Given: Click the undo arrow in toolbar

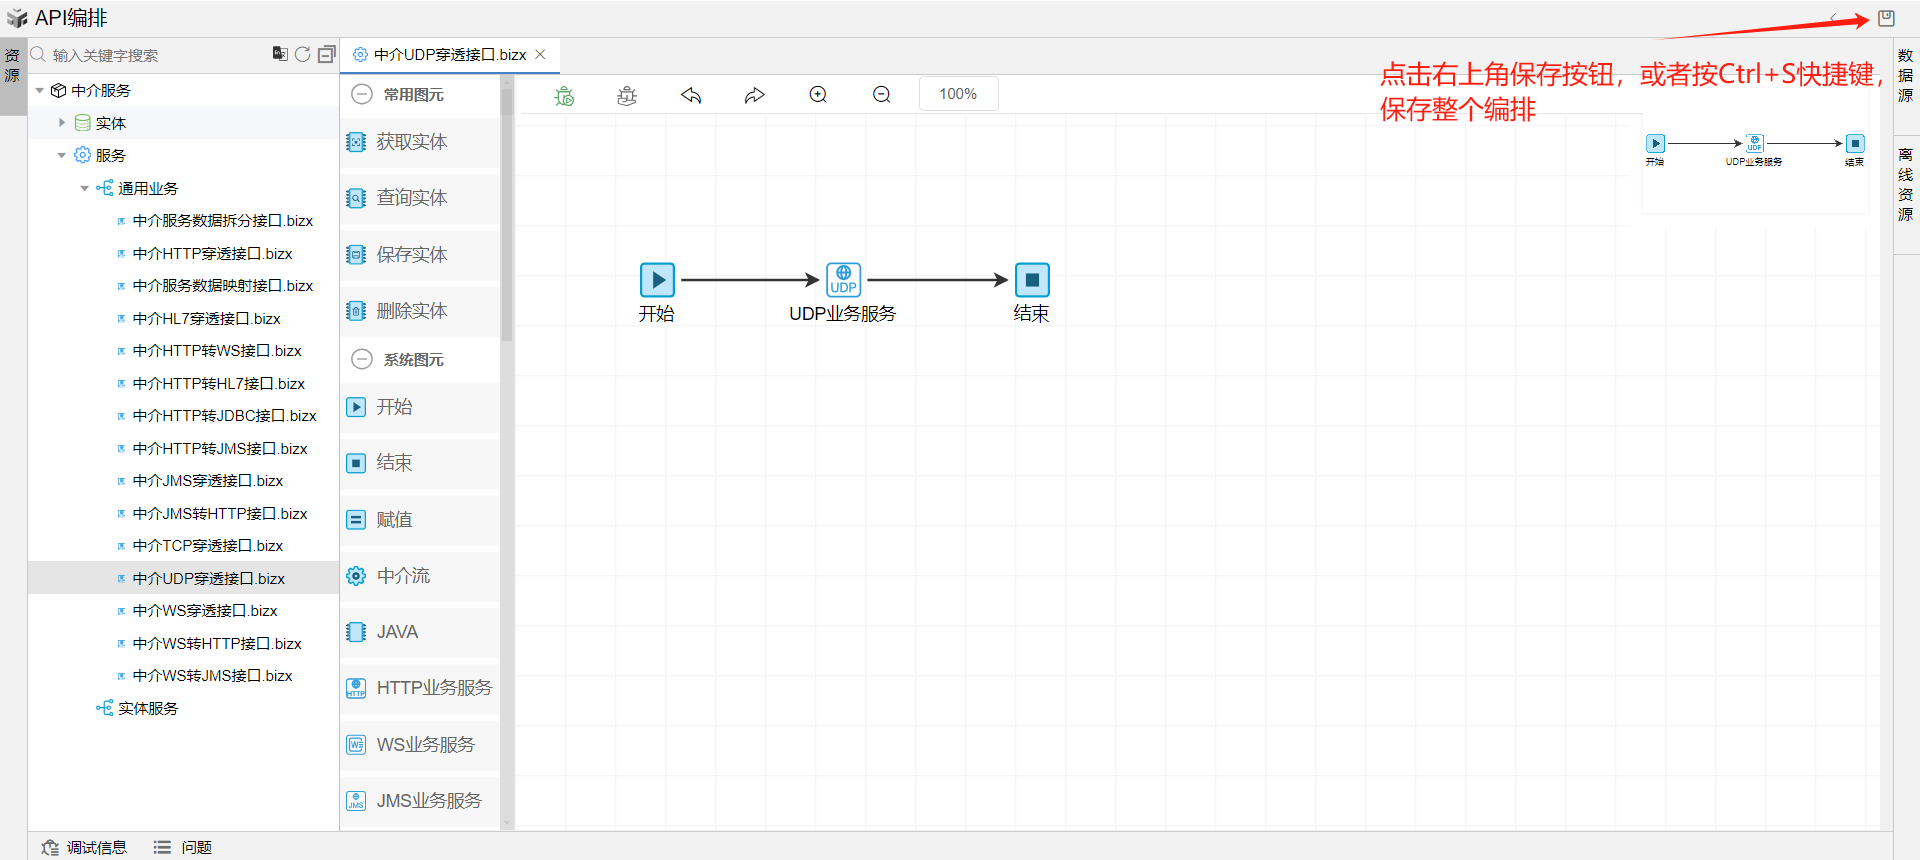Looking at the screenshot, I should point(691,95).
